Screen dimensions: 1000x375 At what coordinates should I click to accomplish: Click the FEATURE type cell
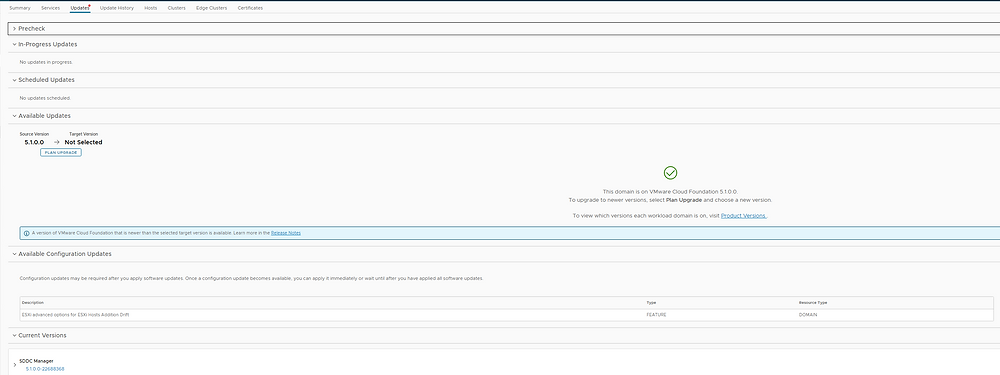(x=656, y=315)
